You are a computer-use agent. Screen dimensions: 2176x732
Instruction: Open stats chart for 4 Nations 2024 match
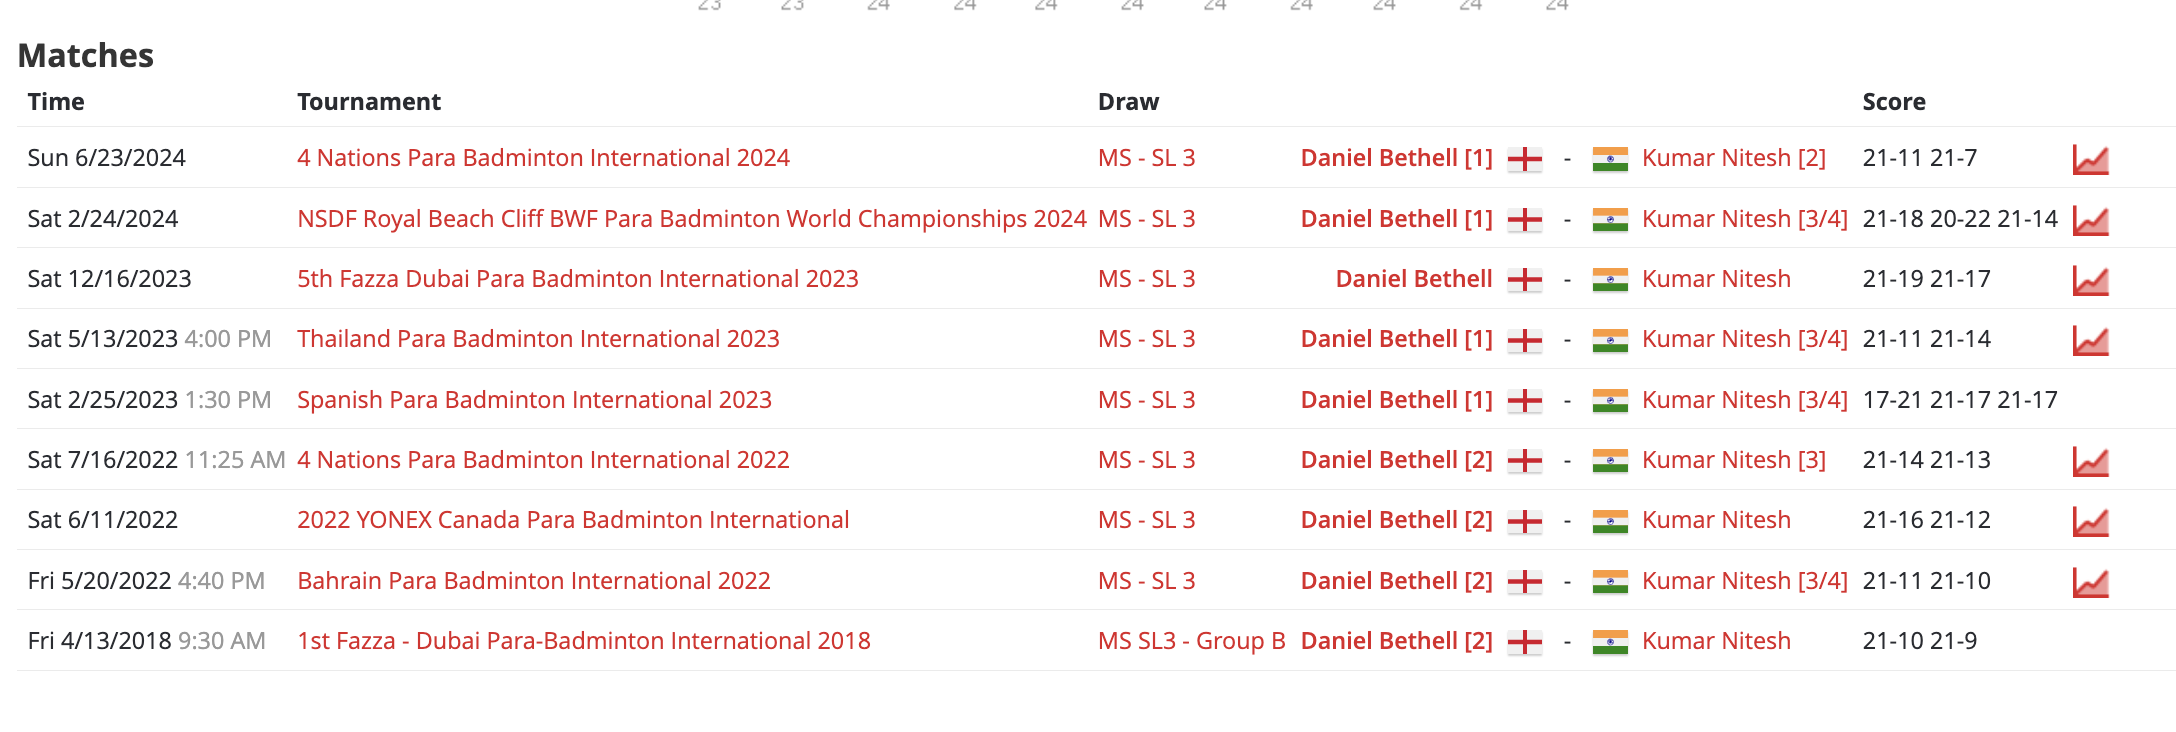pos(2090,159)
